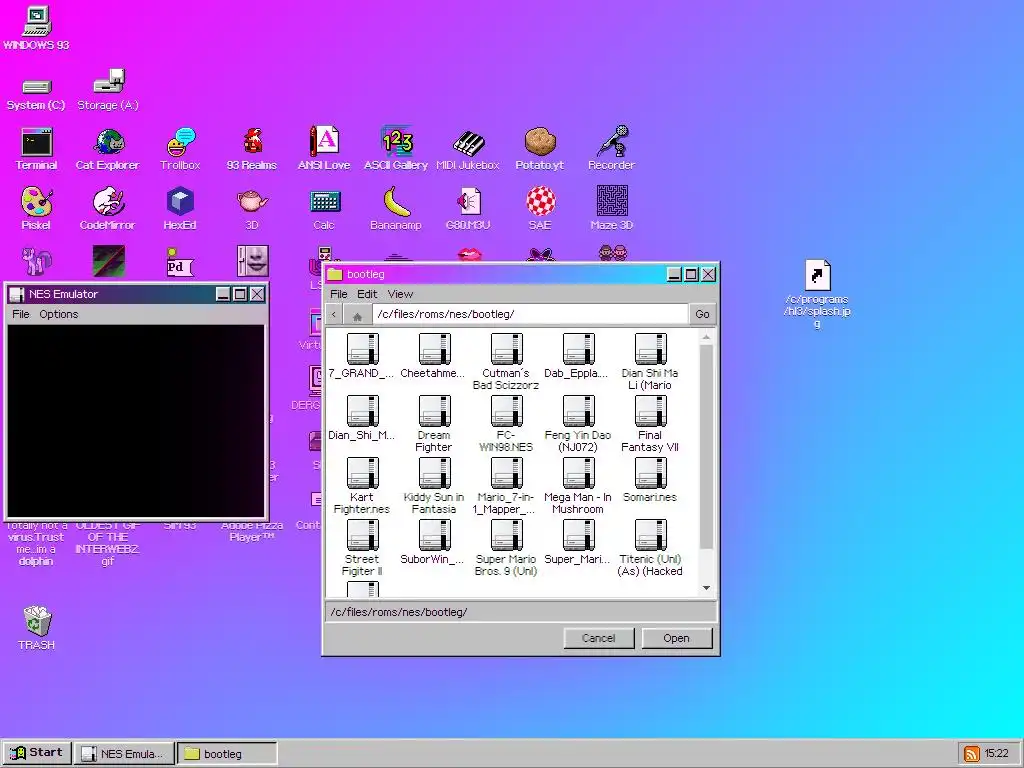Viewport: 1024px width, 768px height.
Task: Select the Cutman's Bad Scizzorz ROM
Action: point(505,362)
